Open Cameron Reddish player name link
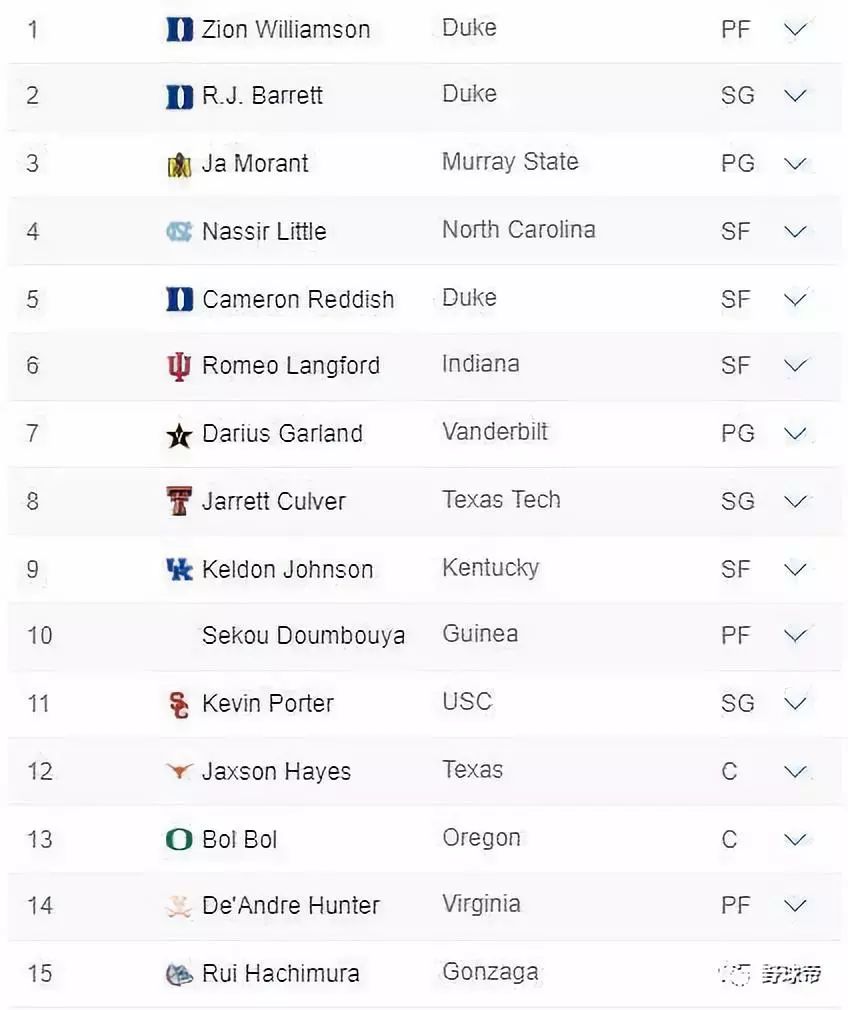 [298, 300]
